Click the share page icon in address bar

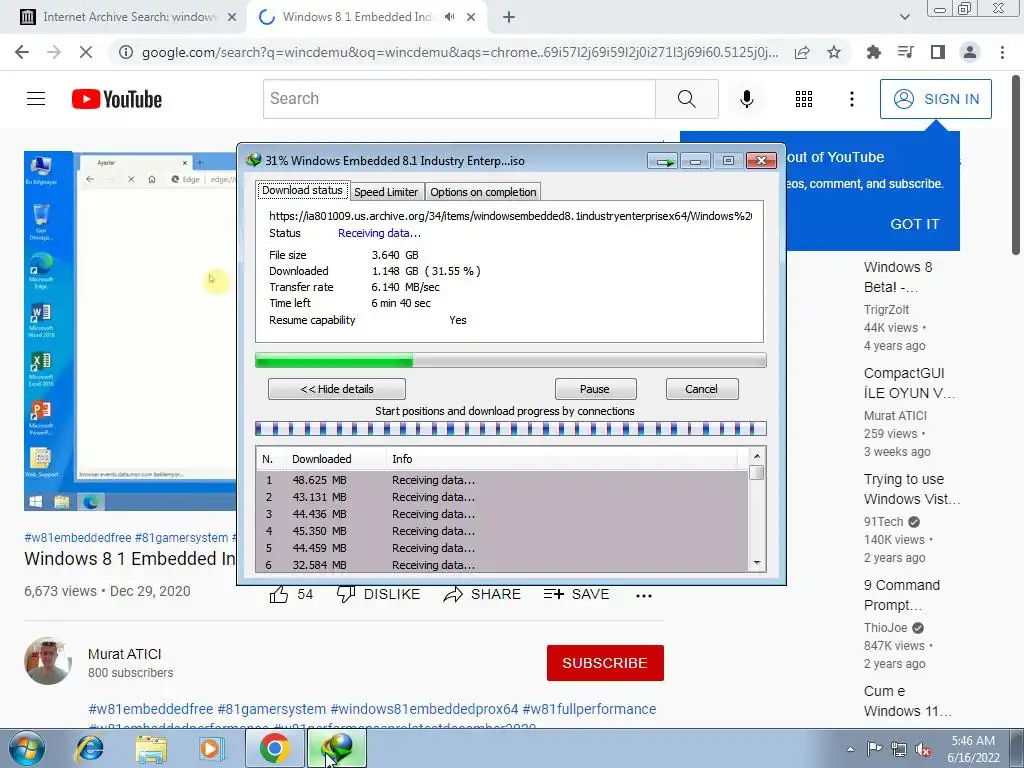point(802,52)
